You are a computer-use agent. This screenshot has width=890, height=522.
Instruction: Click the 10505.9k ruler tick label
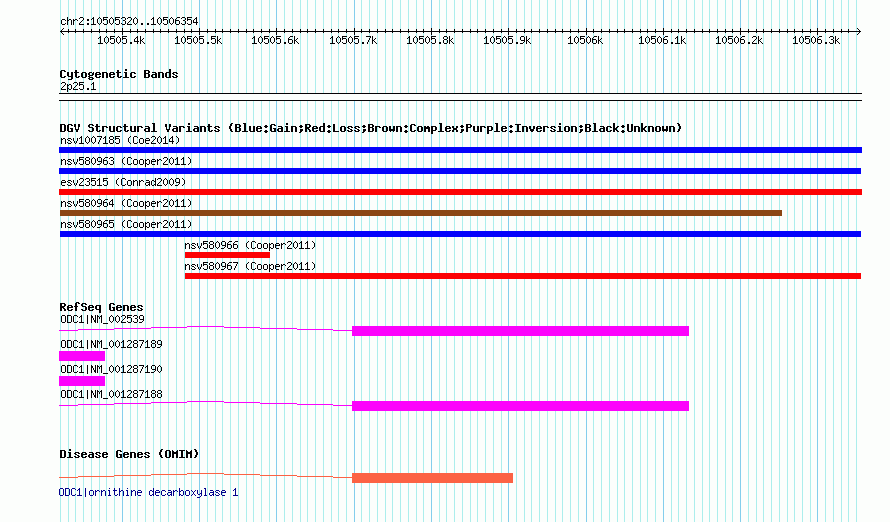tap(507, 40)
